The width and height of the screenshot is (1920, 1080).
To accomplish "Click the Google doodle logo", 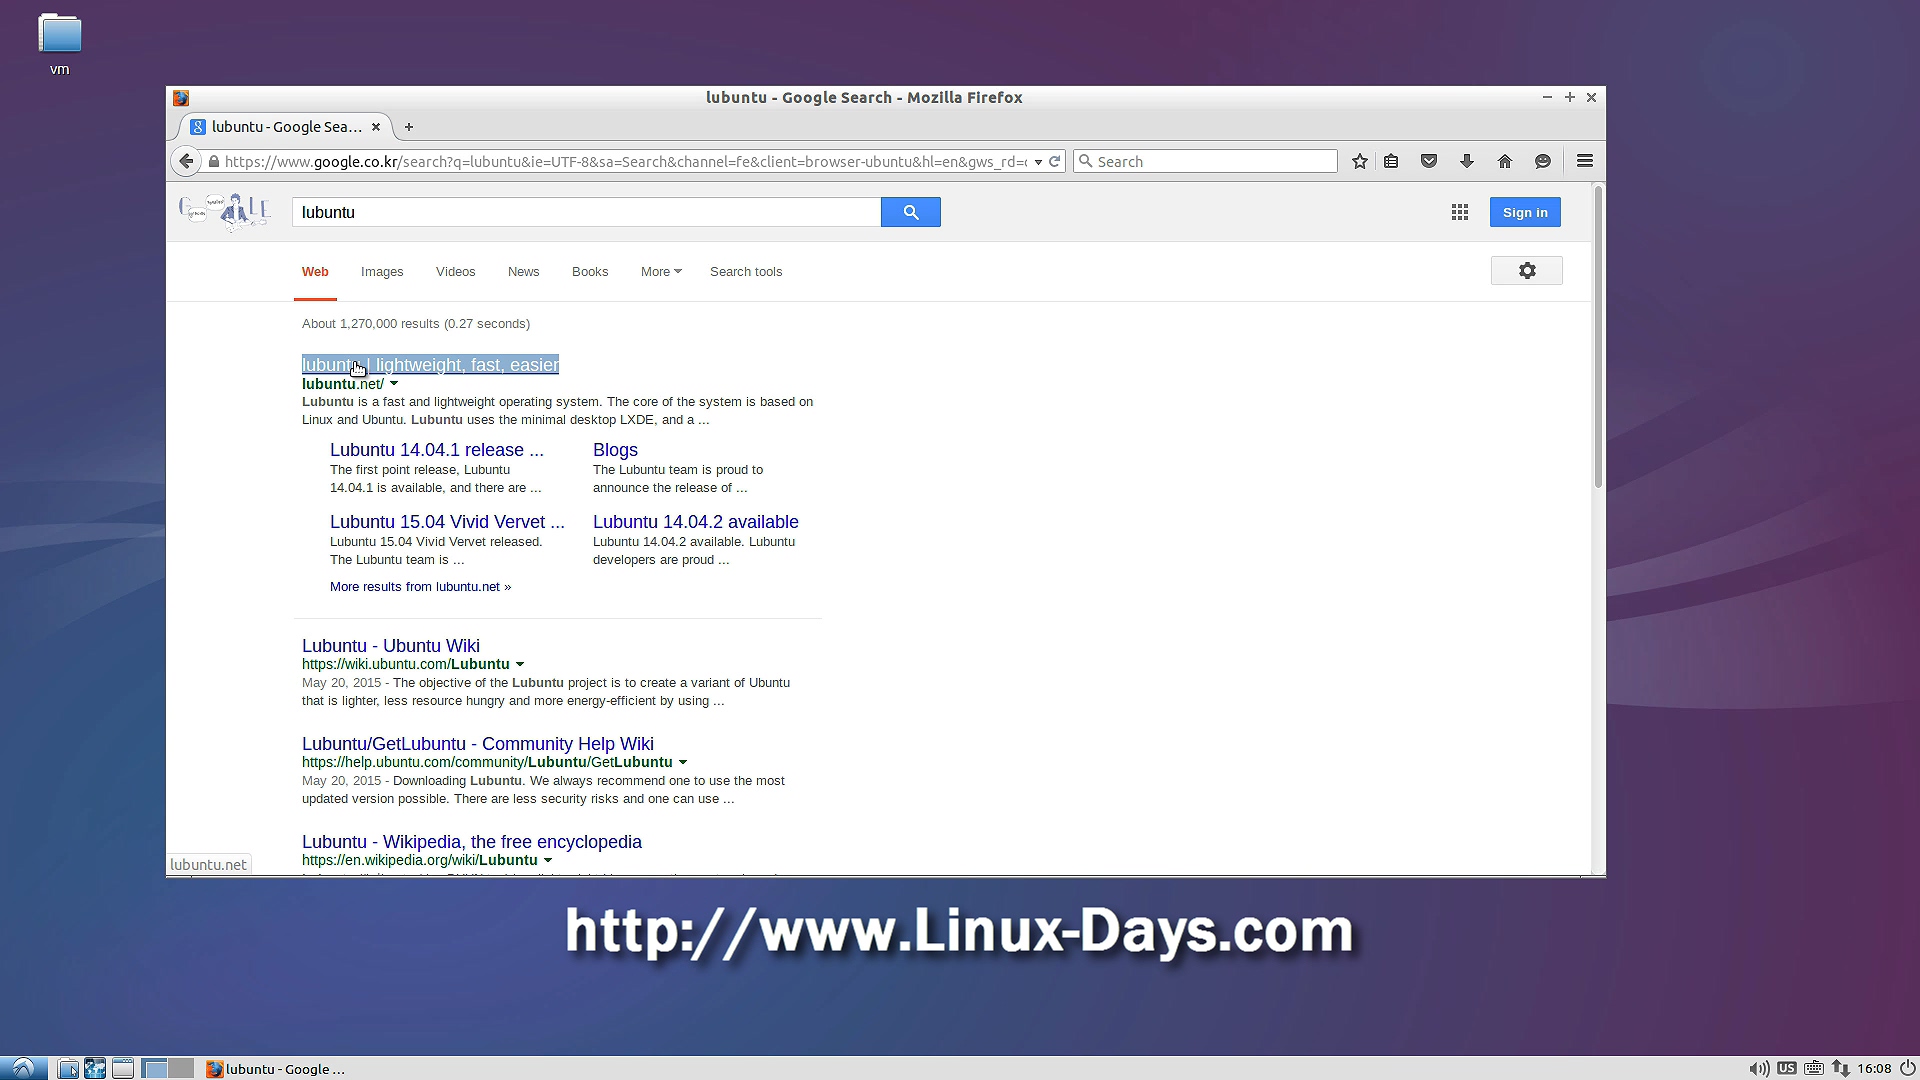I will (x=225, y=211).
